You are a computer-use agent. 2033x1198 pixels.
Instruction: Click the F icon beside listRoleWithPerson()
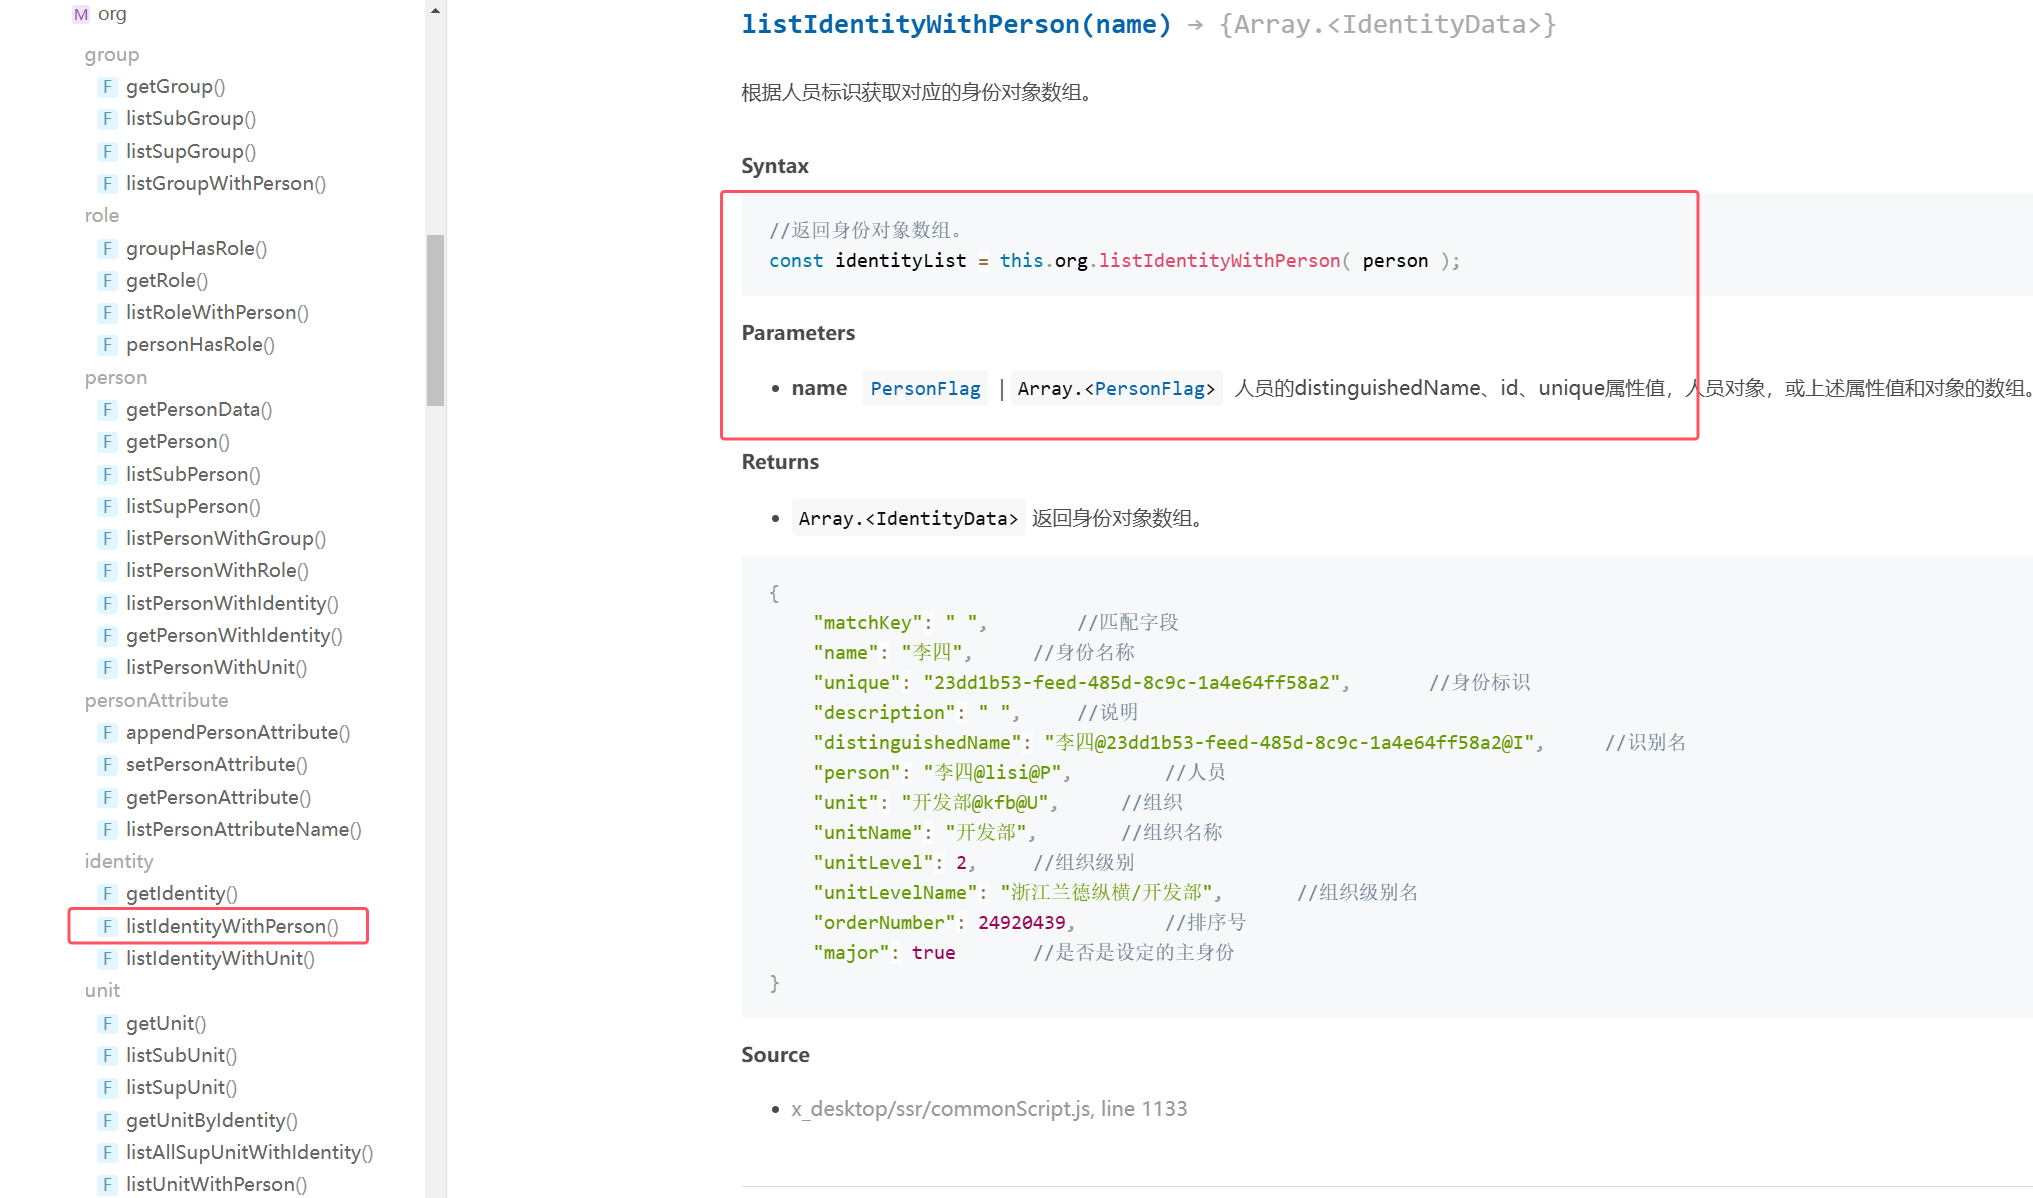tap(107, 313)
